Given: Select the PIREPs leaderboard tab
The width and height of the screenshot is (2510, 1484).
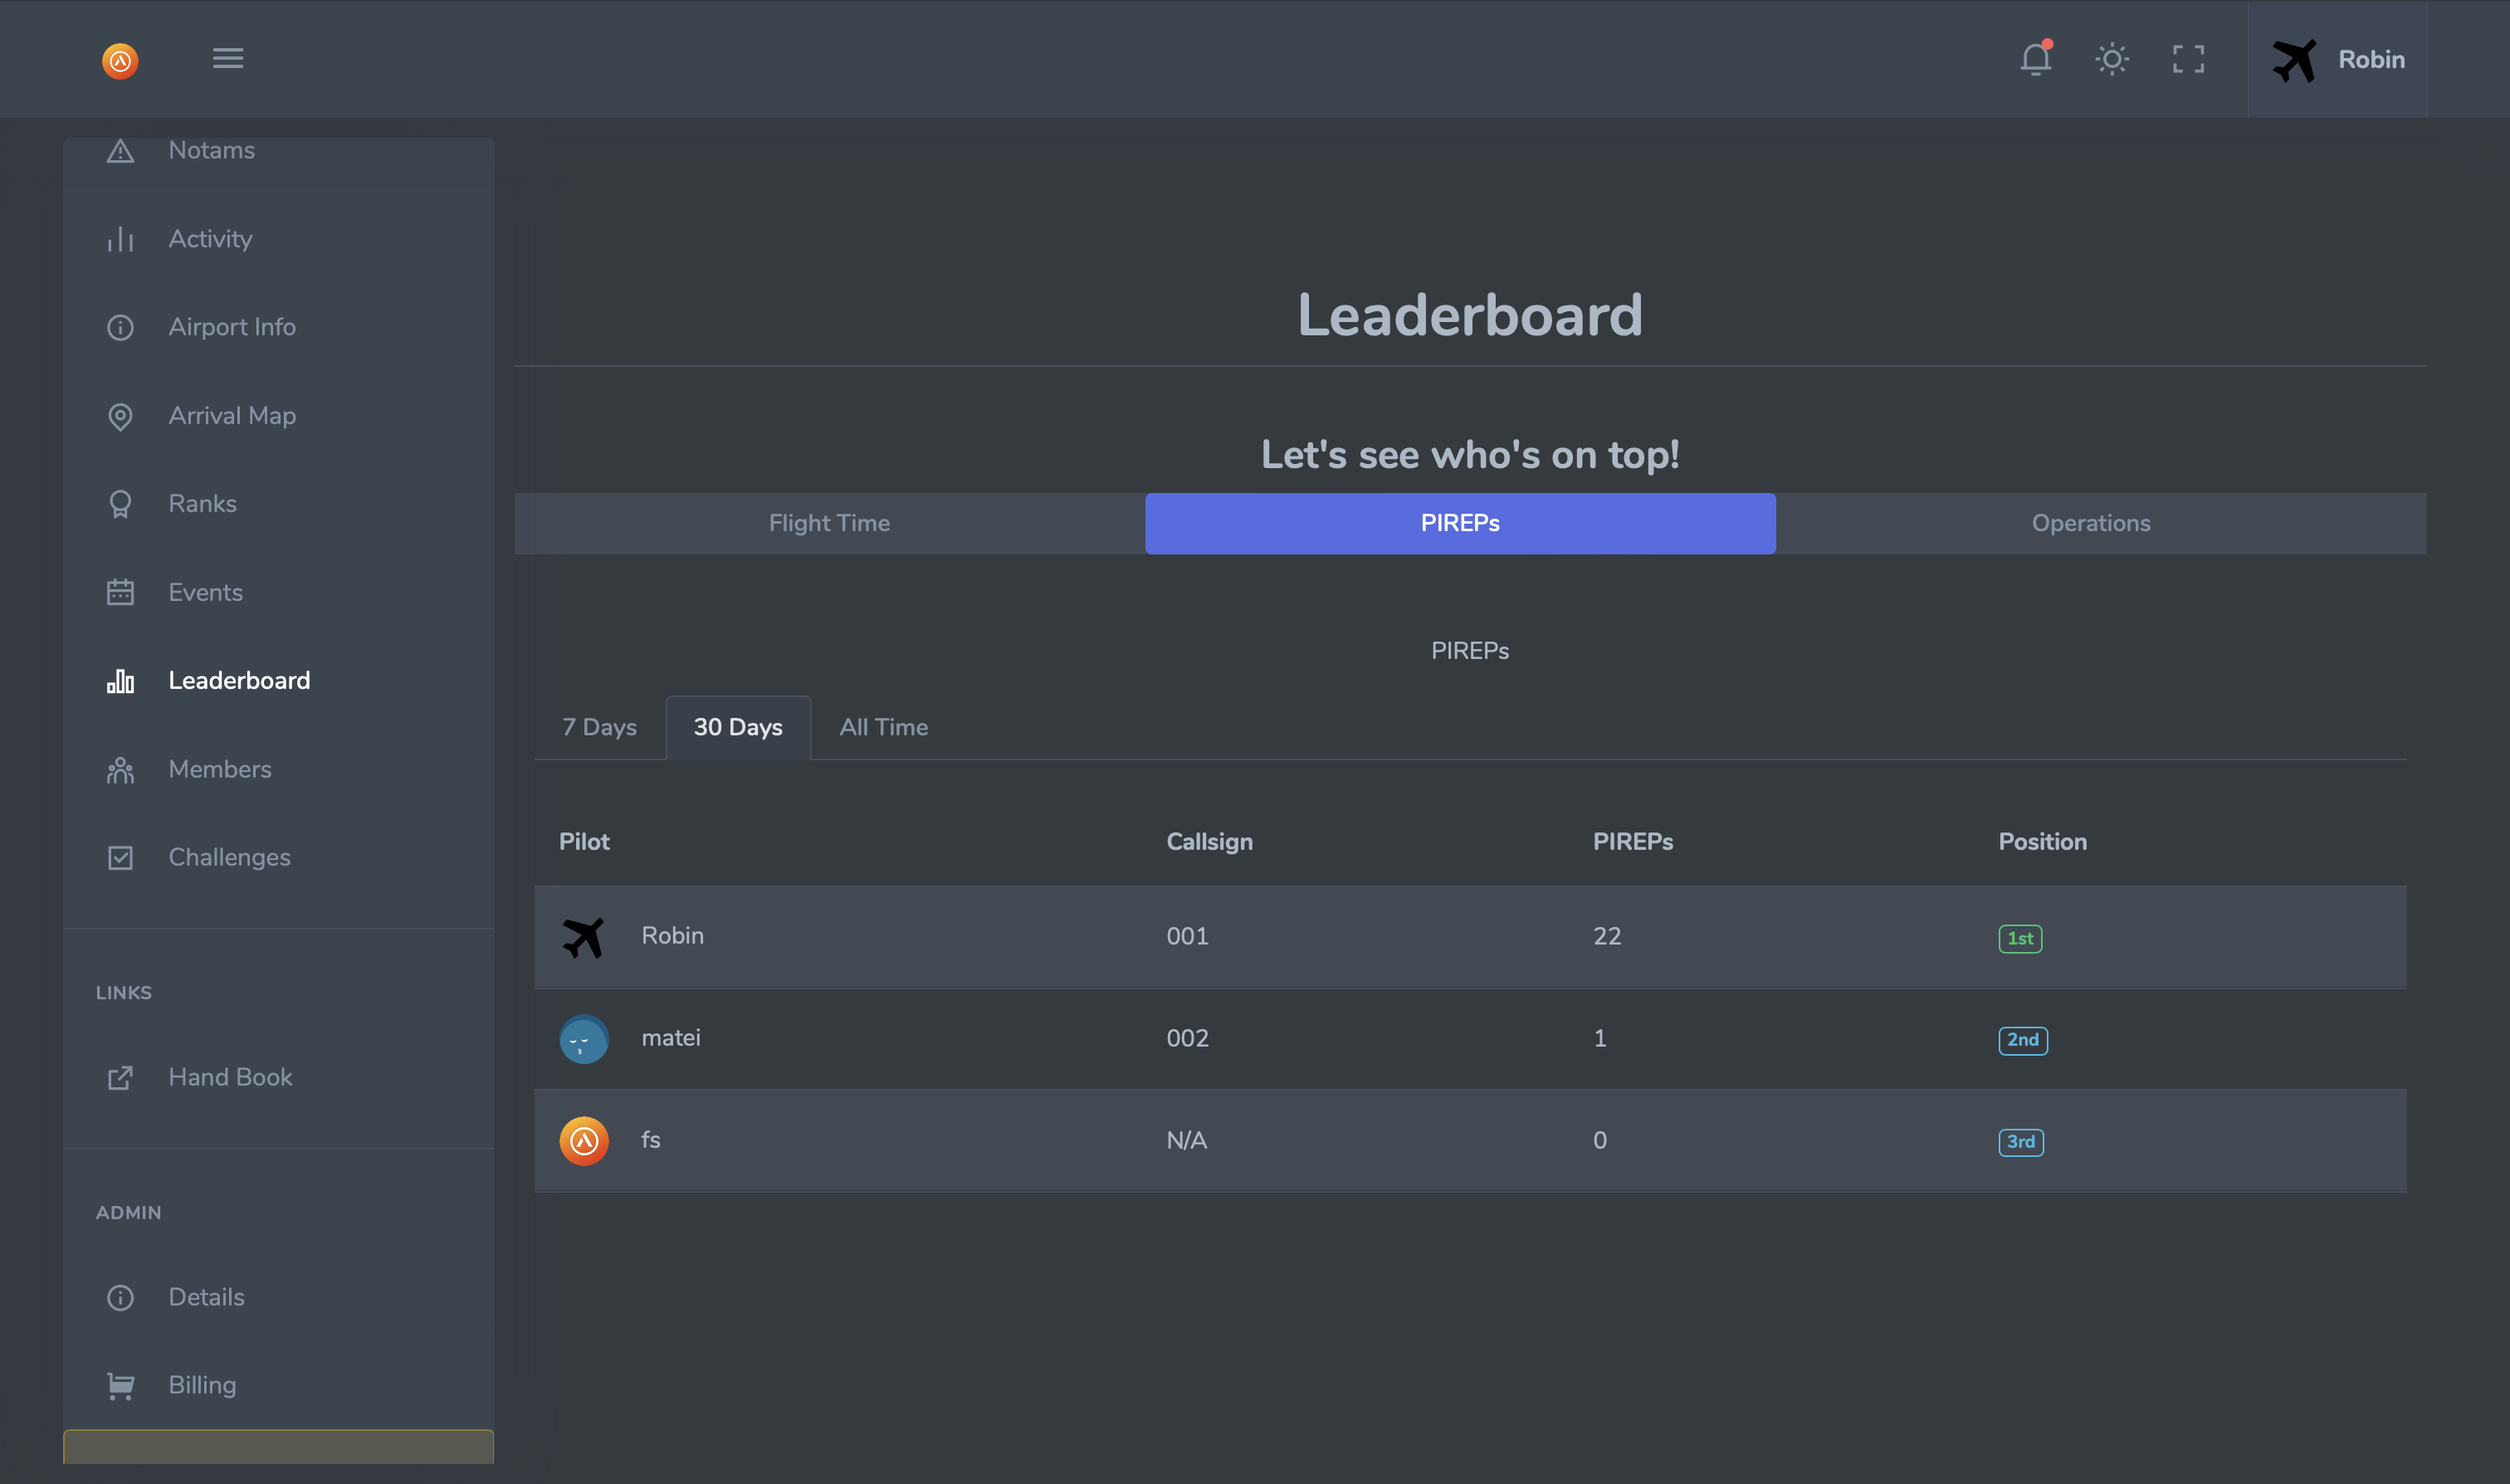Looking at the screenshot, I should point(1459,521).
